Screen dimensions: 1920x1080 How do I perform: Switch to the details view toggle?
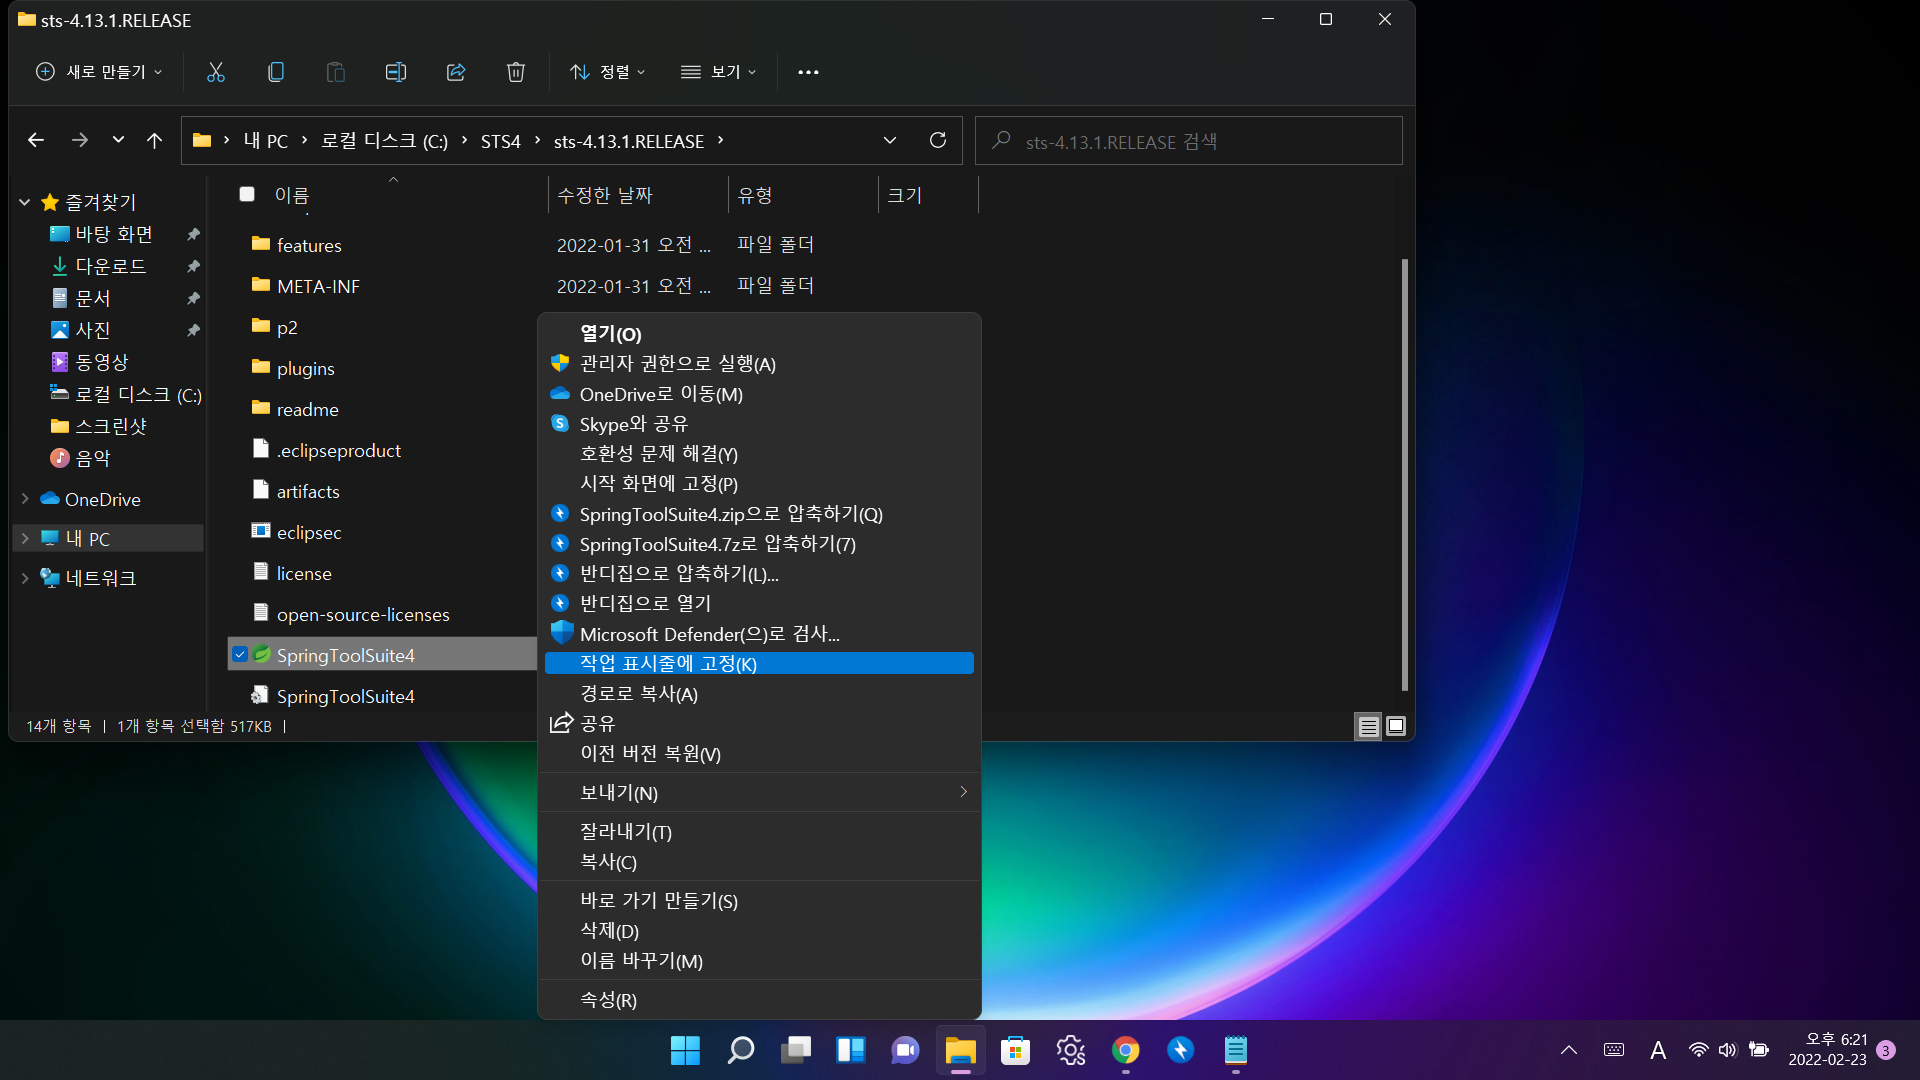(x=1368, y=726)
